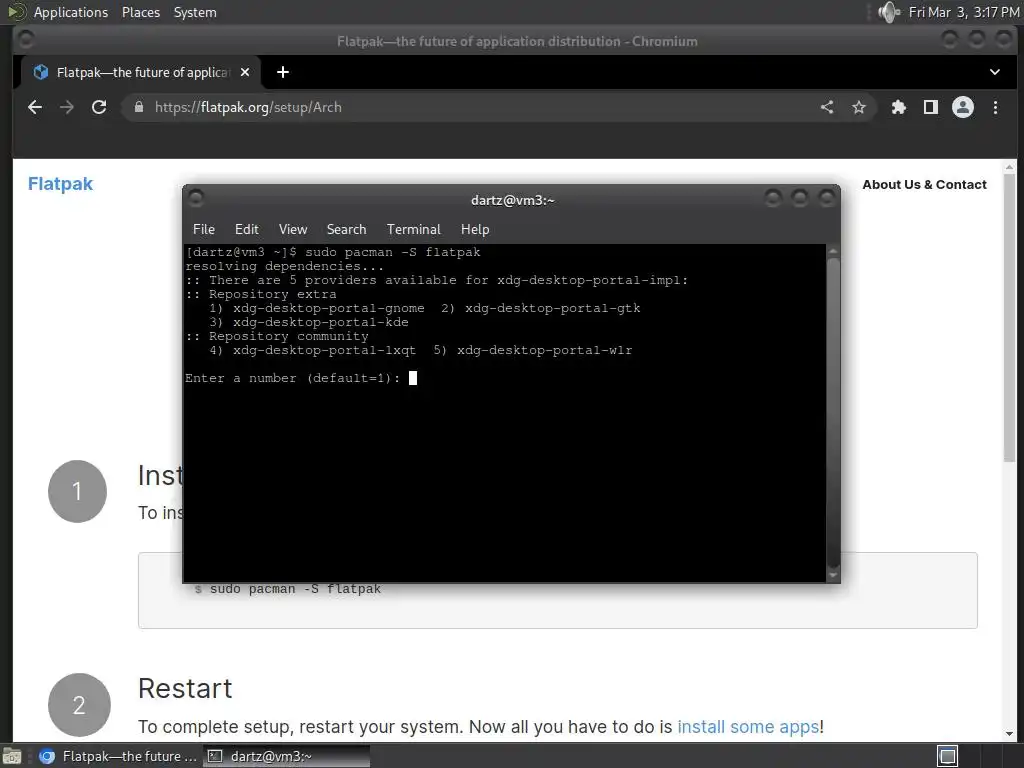Screen dimensions: 1024x768
Task: Click the terminal scrollbar up arrow
Action: pyautogui.click(x=833, y=251)
